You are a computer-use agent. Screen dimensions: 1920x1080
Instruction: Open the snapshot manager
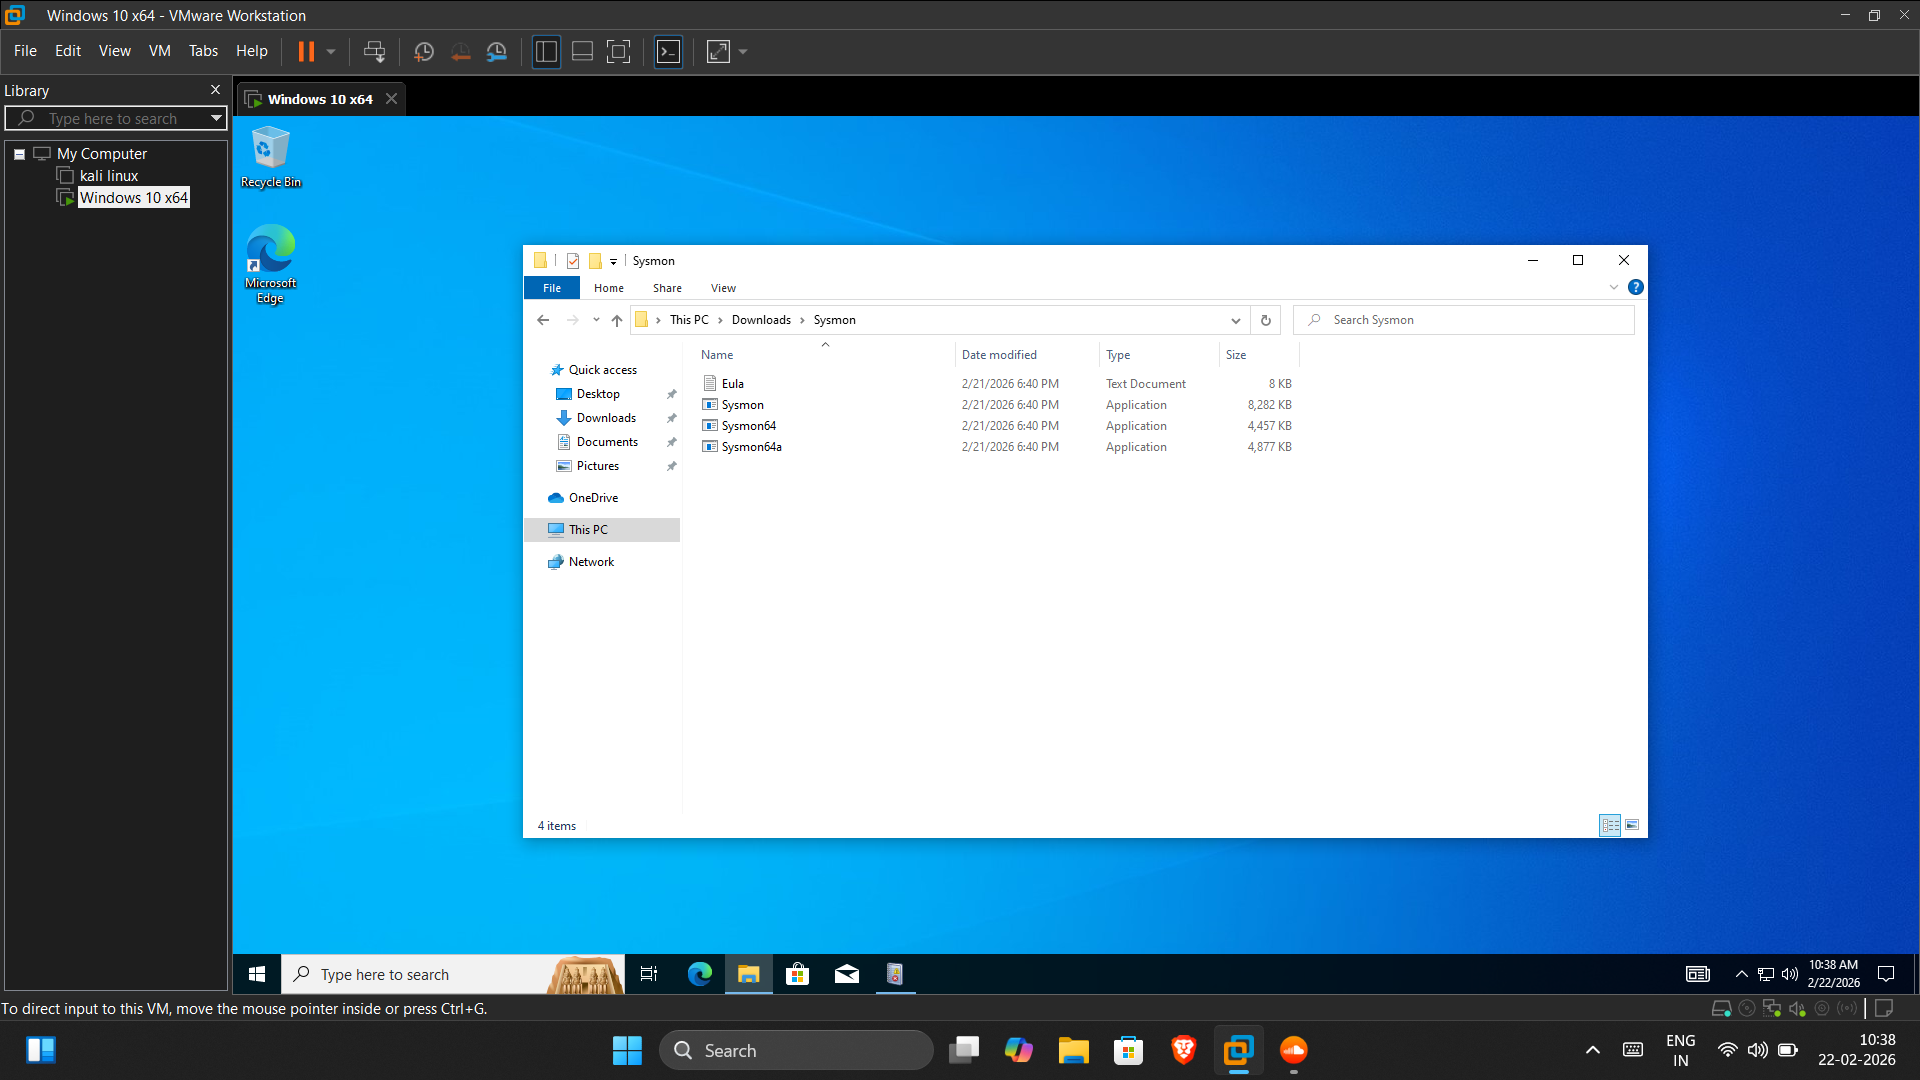click(497, 51)
